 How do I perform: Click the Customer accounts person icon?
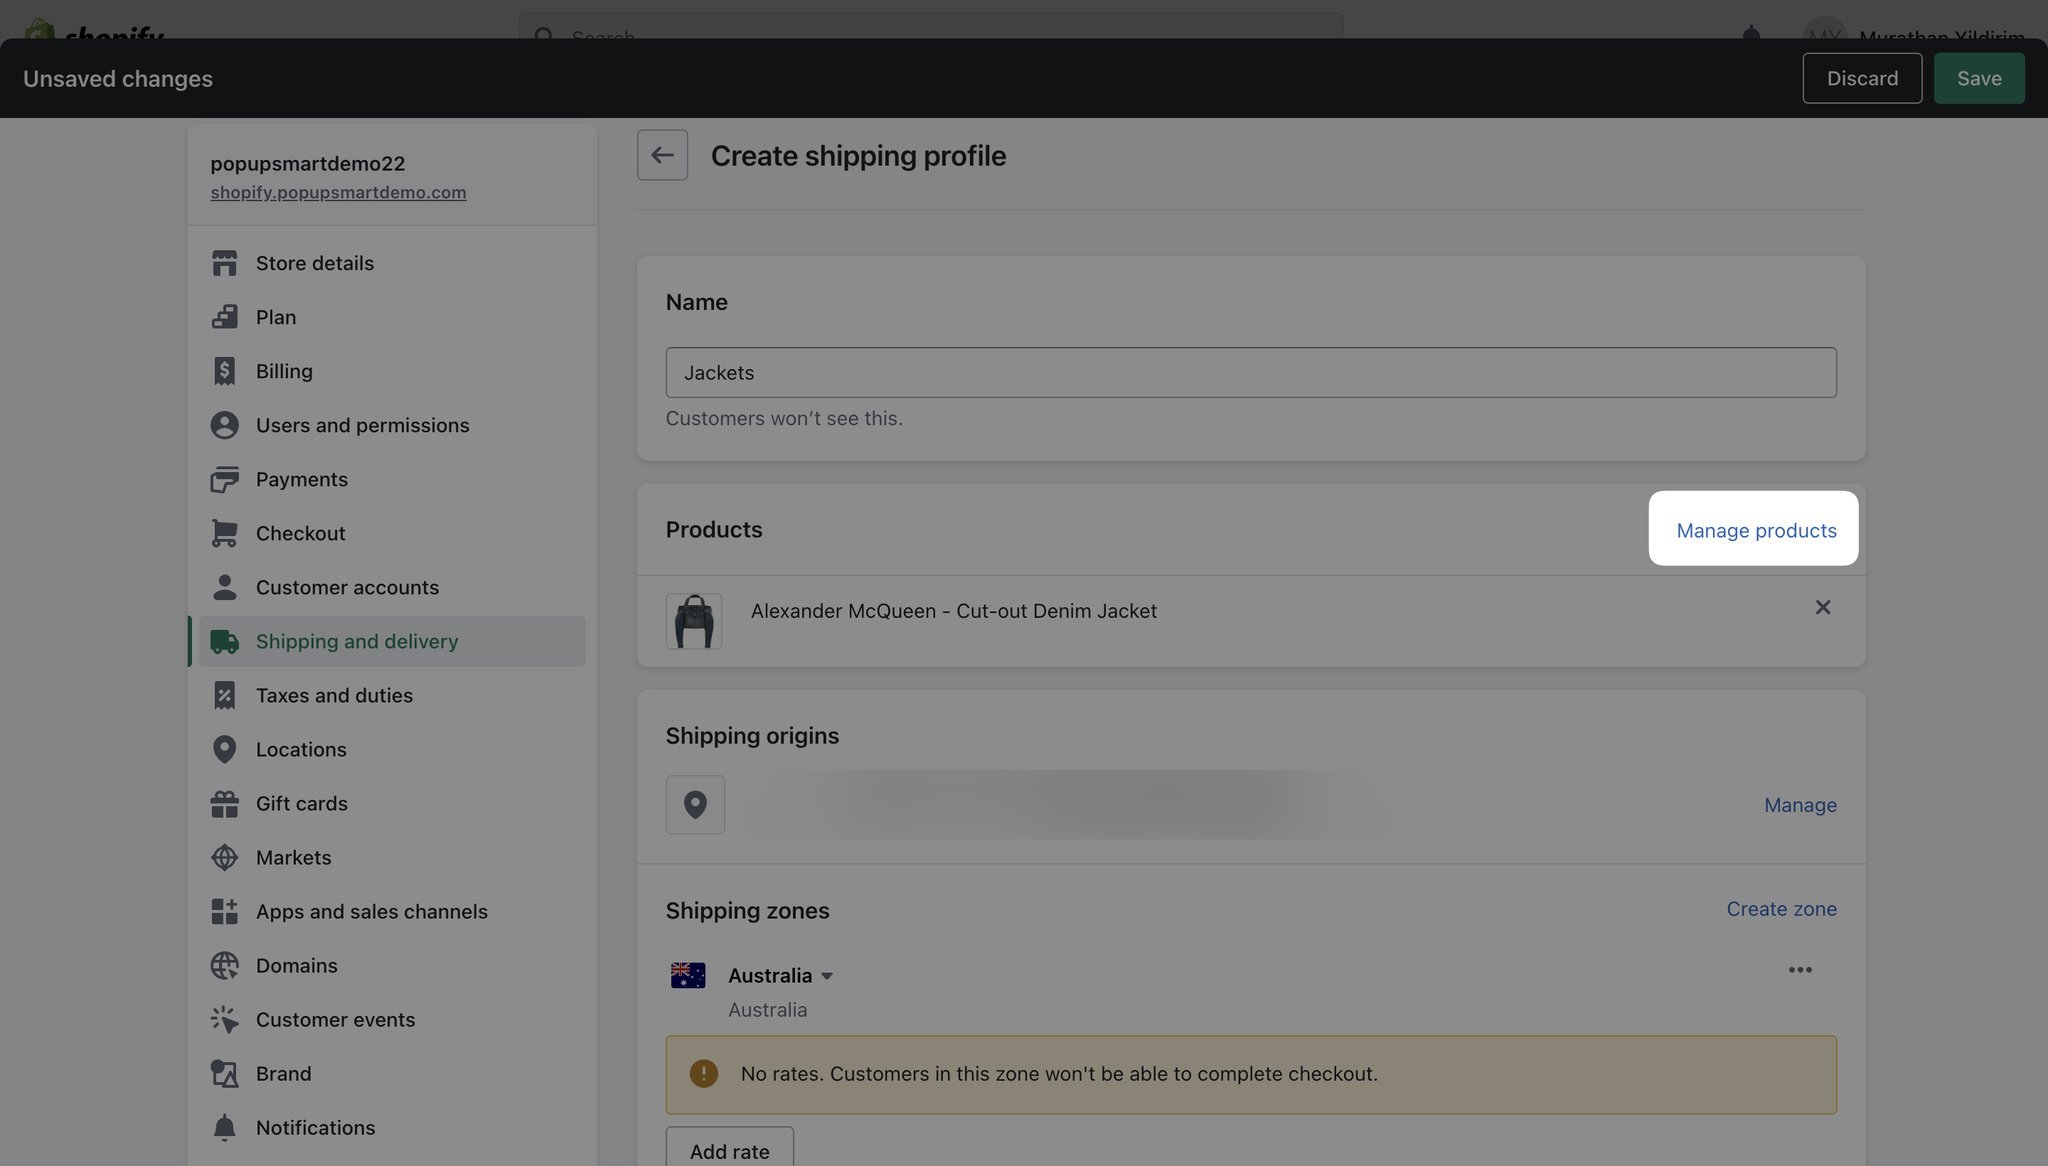(224, 587)
